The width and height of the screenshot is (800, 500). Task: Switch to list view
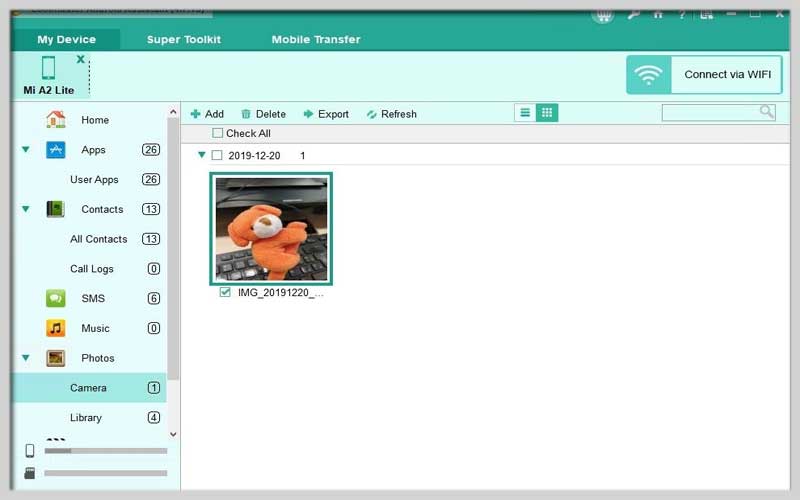525,113
